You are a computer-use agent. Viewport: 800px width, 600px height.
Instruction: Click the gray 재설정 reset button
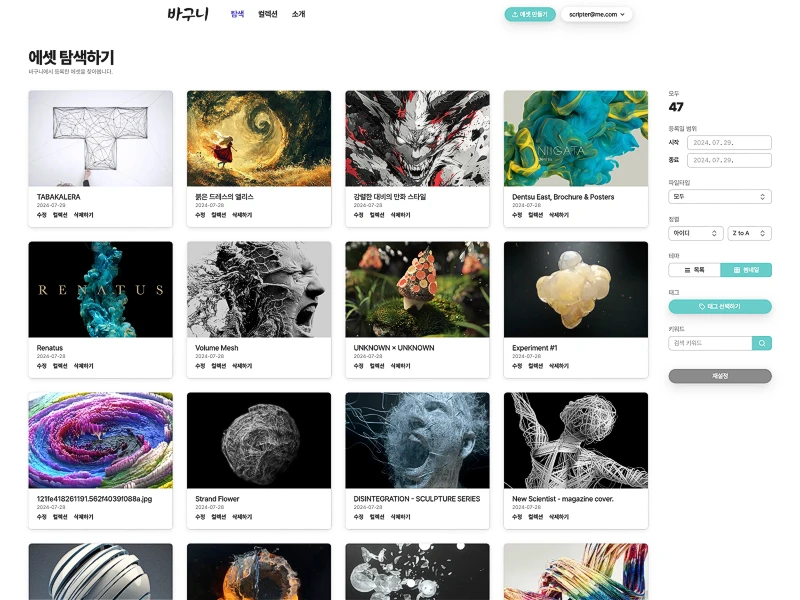point(720,376)
